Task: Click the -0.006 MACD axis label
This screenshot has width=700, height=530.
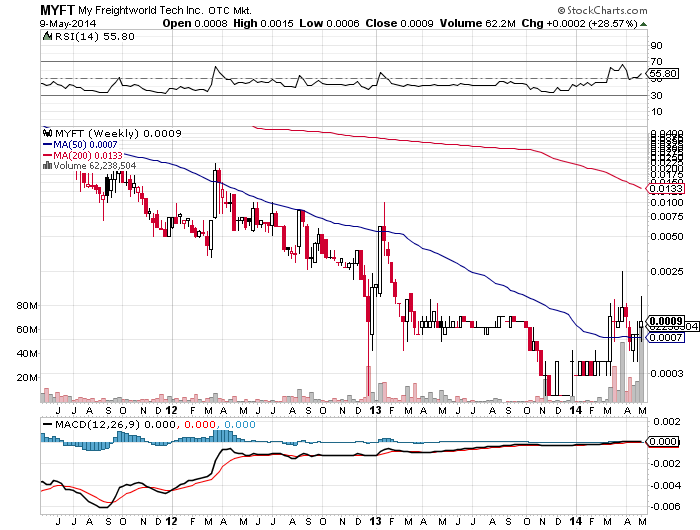Action: point(665,506)
